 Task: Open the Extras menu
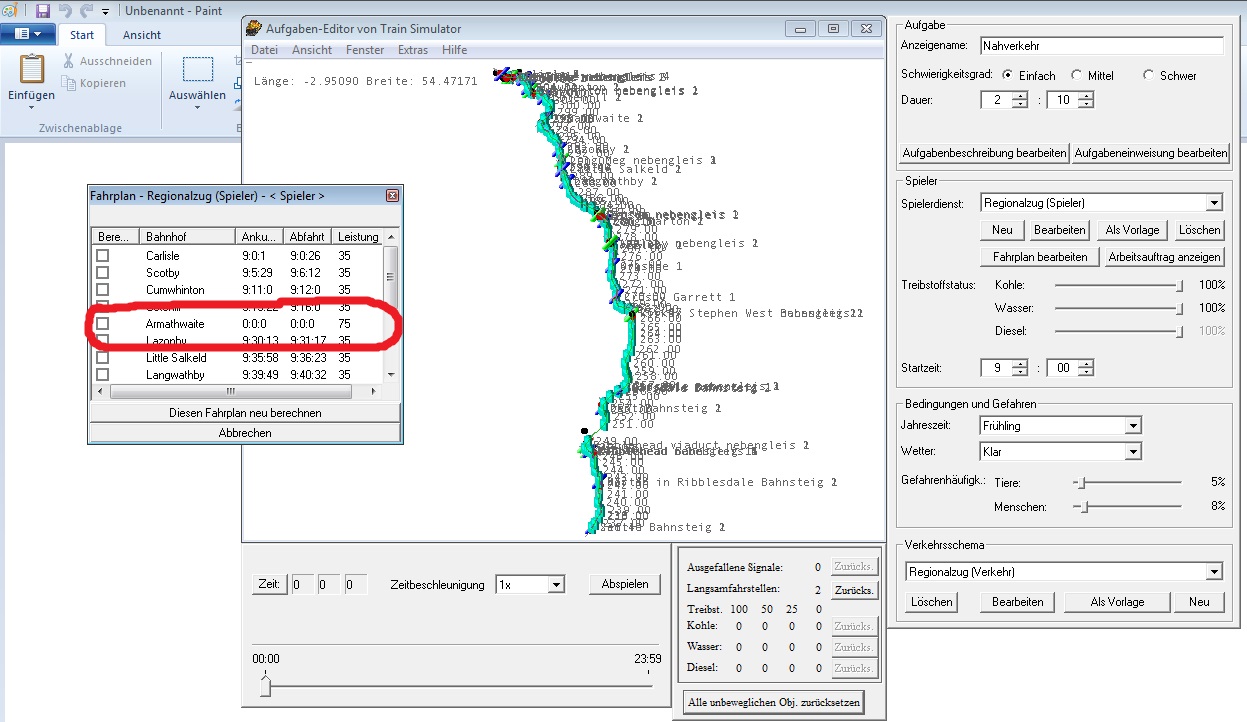(412, 50)
